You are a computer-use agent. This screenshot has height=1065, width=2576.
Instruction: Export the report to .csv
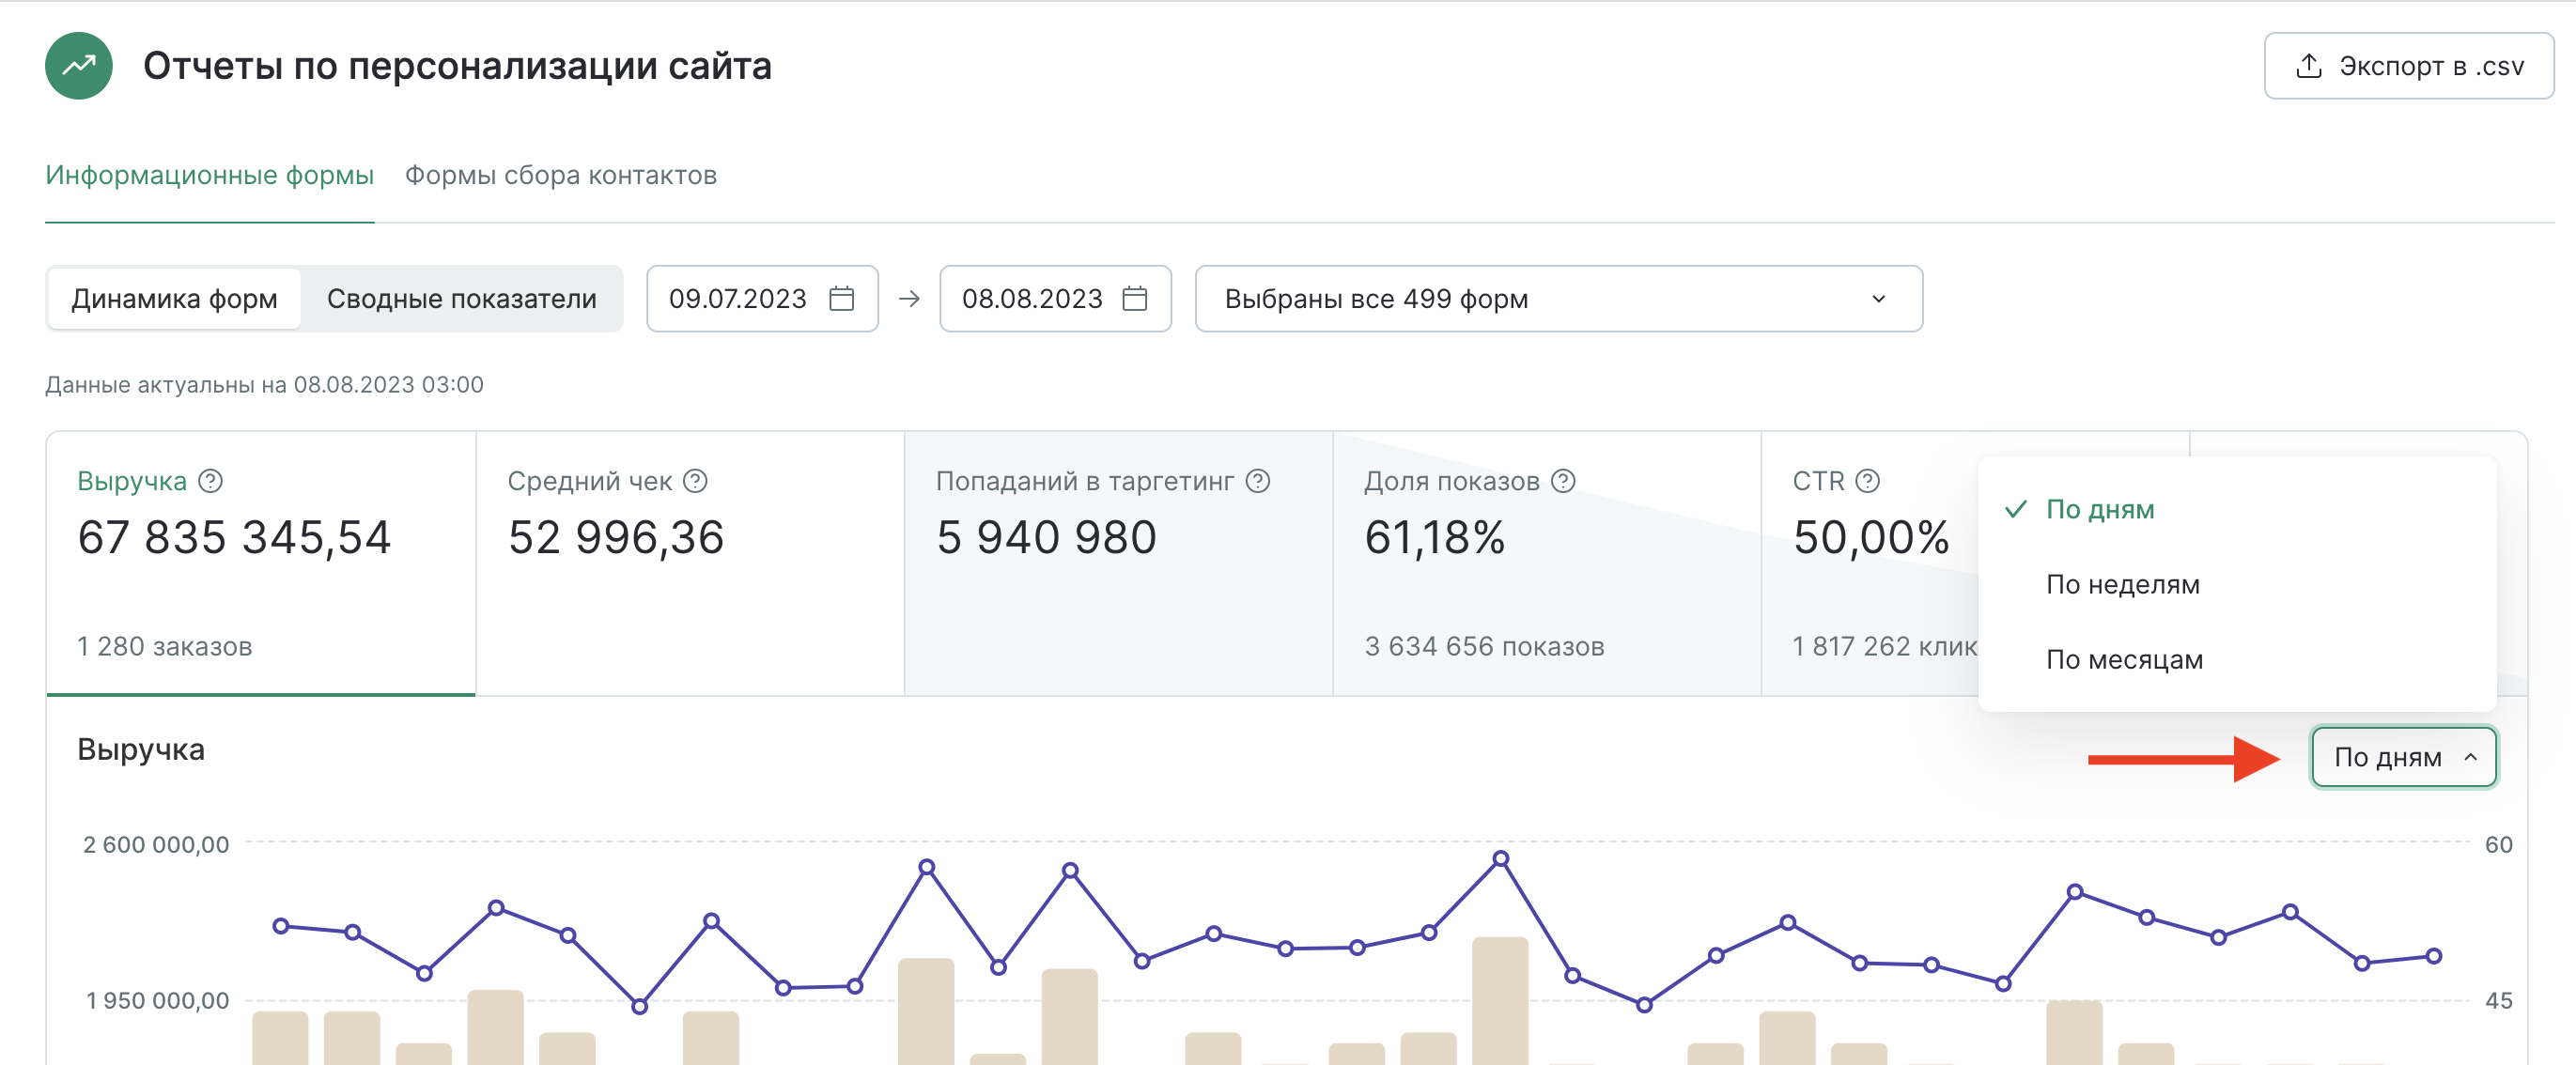[x=2408, y=66]
